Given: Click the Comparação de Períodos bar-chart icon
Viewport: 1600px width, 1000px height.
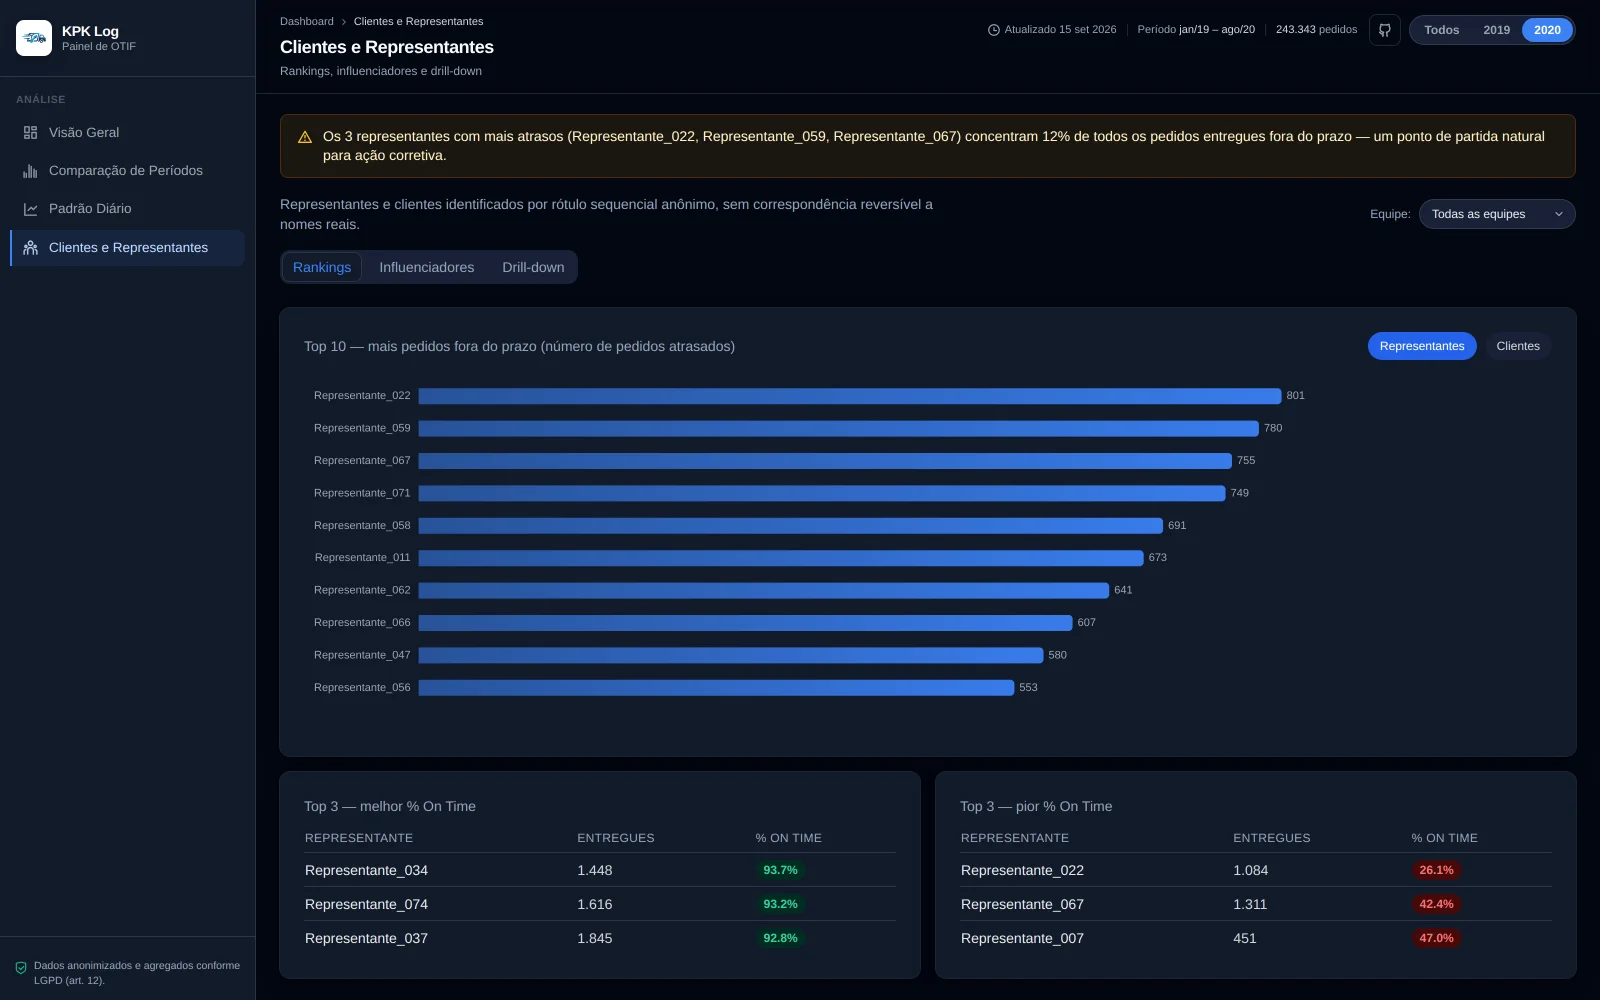Looking at the screenshot, I should (x=30, y=171).
